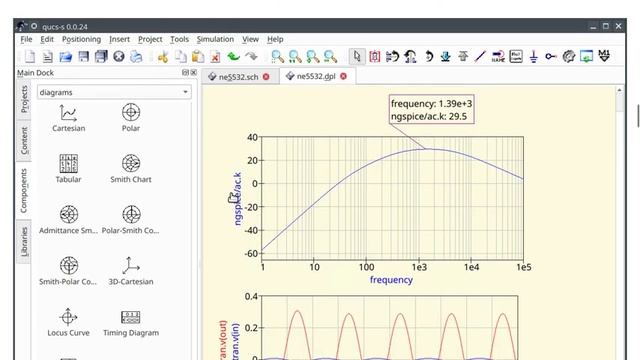Screen dimensions: 640x360
Task: Open the Positioning menu
Action: 81,39
